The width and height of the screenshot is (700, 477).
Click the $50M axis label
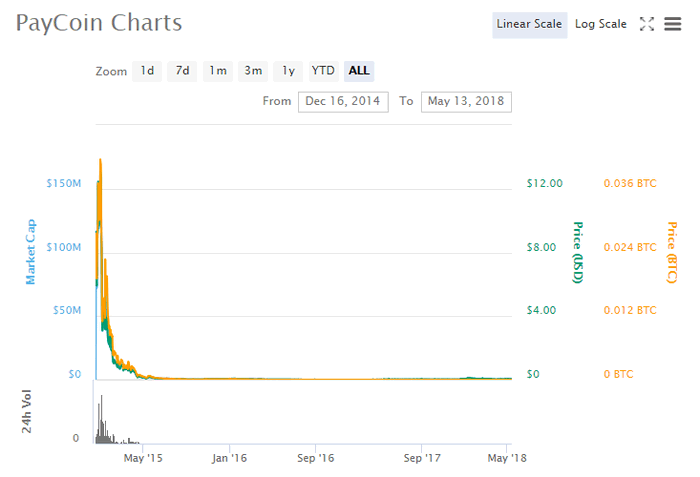67,310
